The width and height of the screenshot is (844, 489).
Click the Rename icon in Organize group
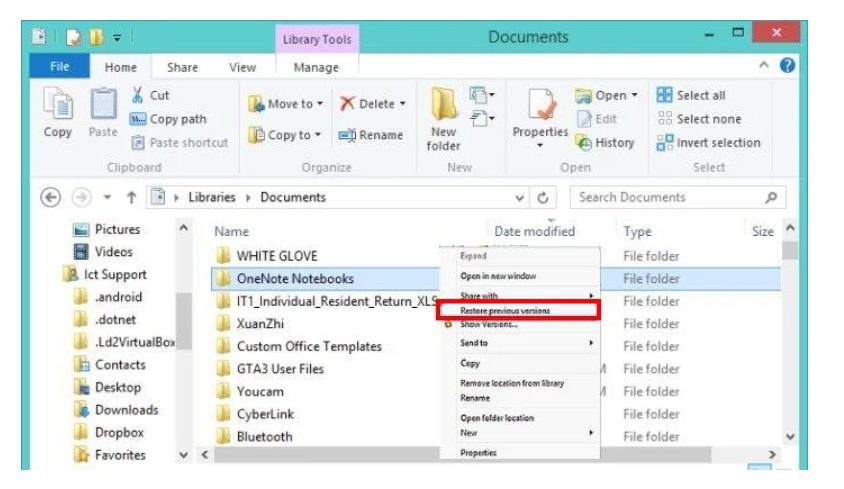tap(348, 135)
